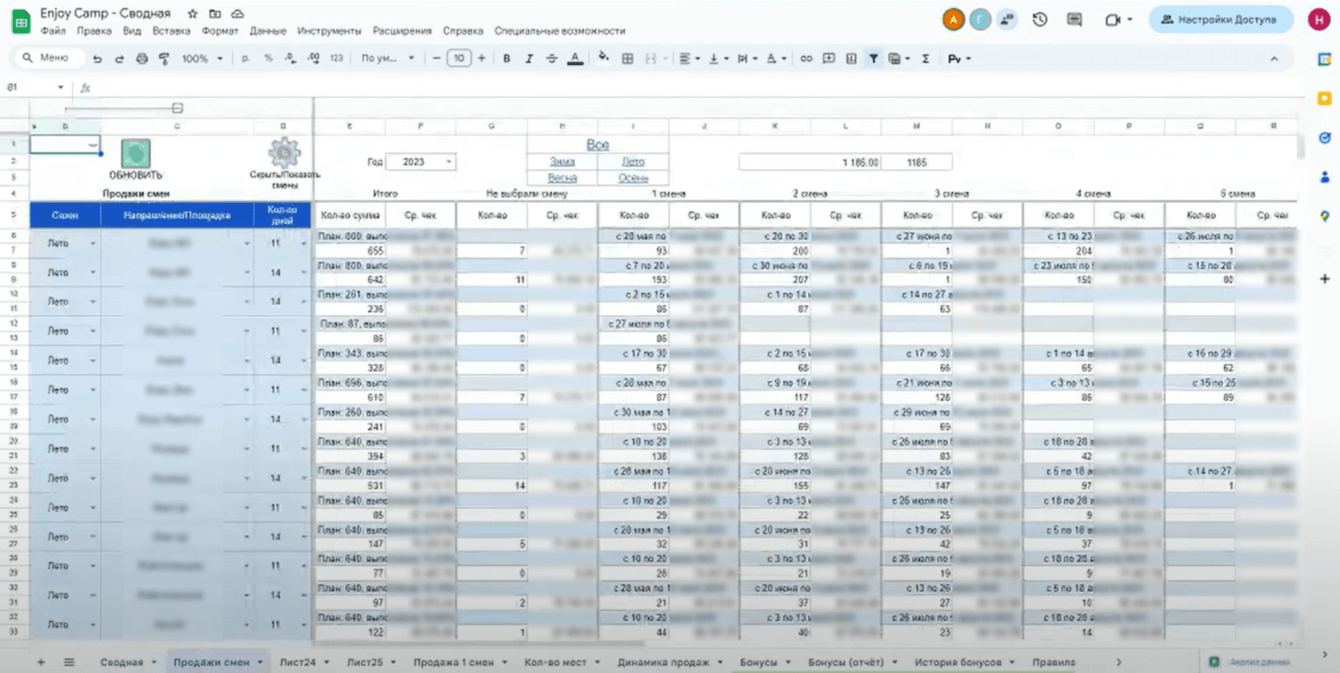Increase the font size

pos(482,59)
